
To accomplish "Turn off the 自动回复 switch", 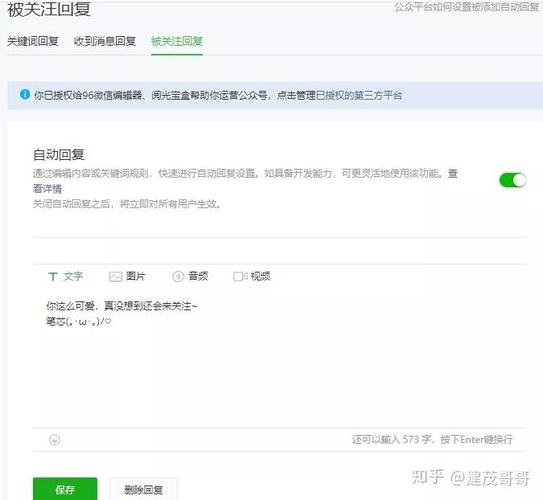I will coord(513,180).
